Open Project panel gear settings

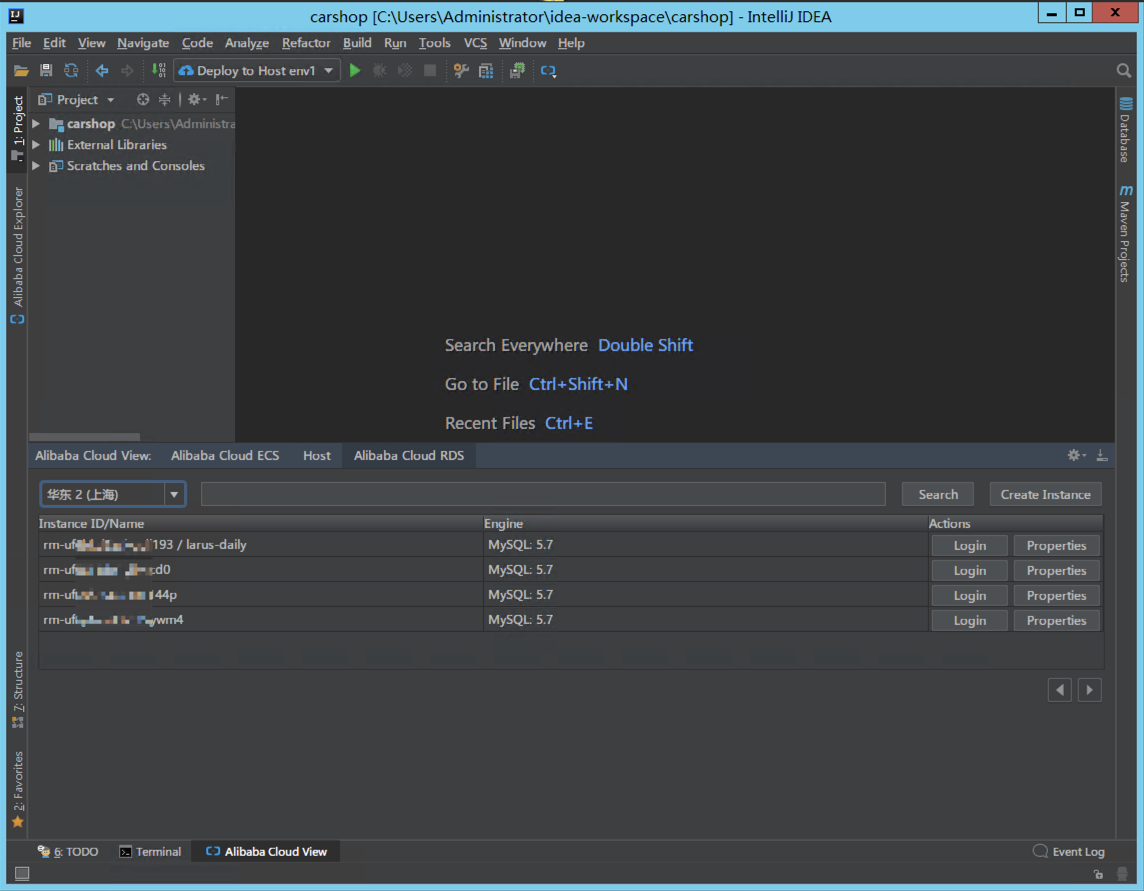pyautogui.click(x=197, y=99)
